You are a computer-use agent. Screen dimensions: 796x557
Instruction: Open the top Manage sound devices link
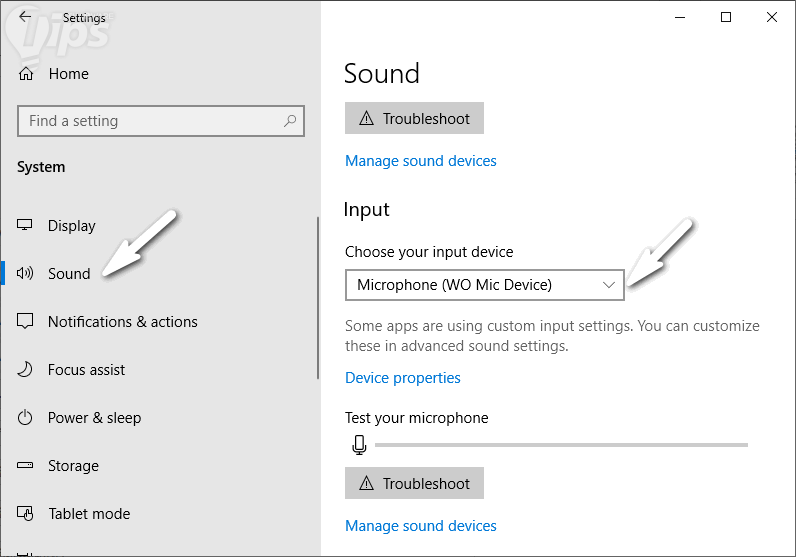(421, 161)
